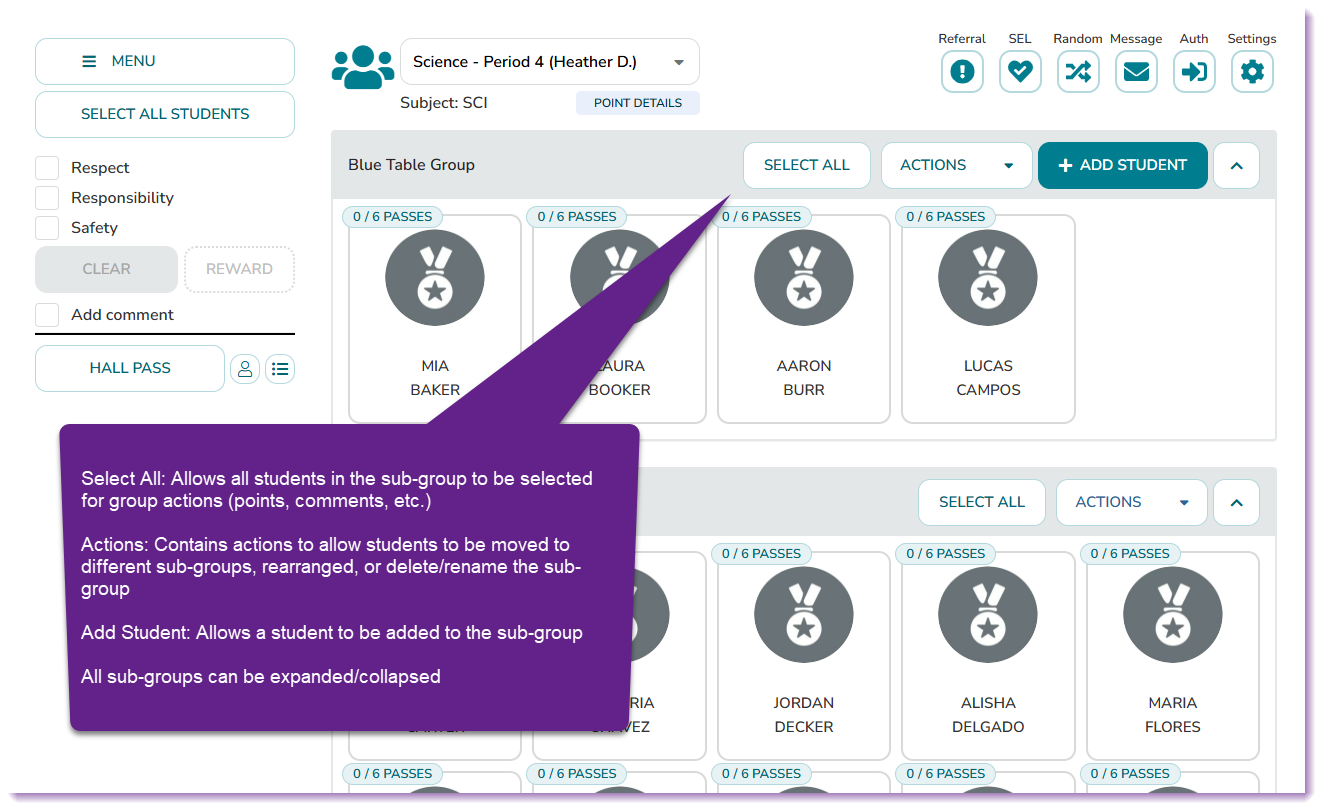Click the SEL heart icon

[x=1020, y=72]
